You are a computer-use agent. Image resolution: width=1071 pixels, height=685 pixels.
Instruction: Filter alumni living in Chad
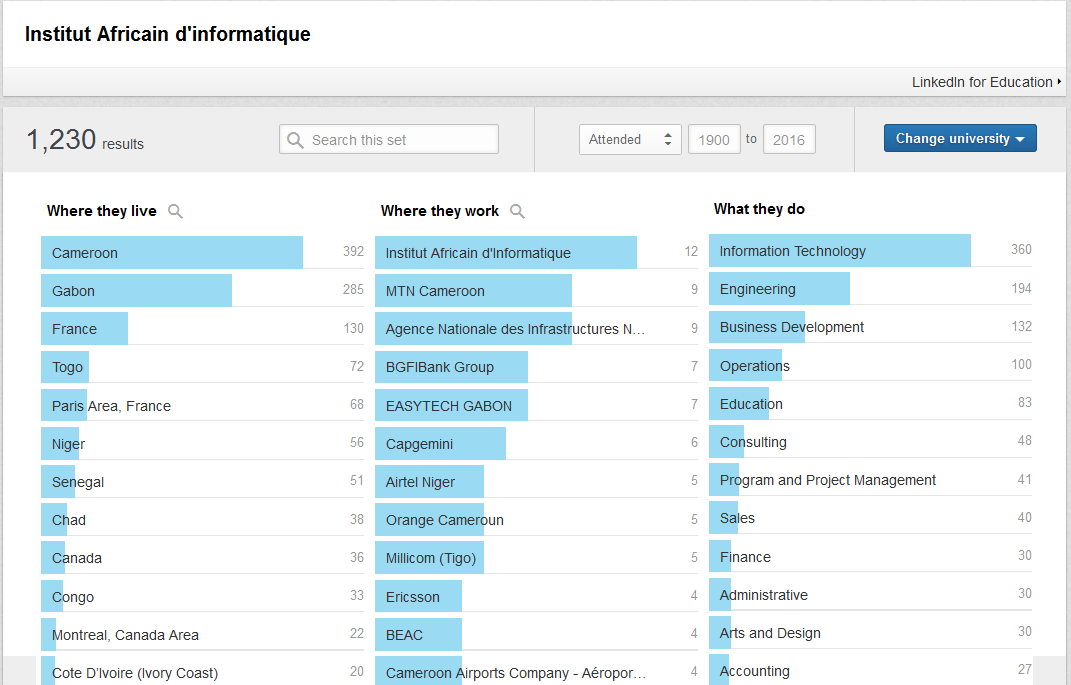tap(202, 520)
